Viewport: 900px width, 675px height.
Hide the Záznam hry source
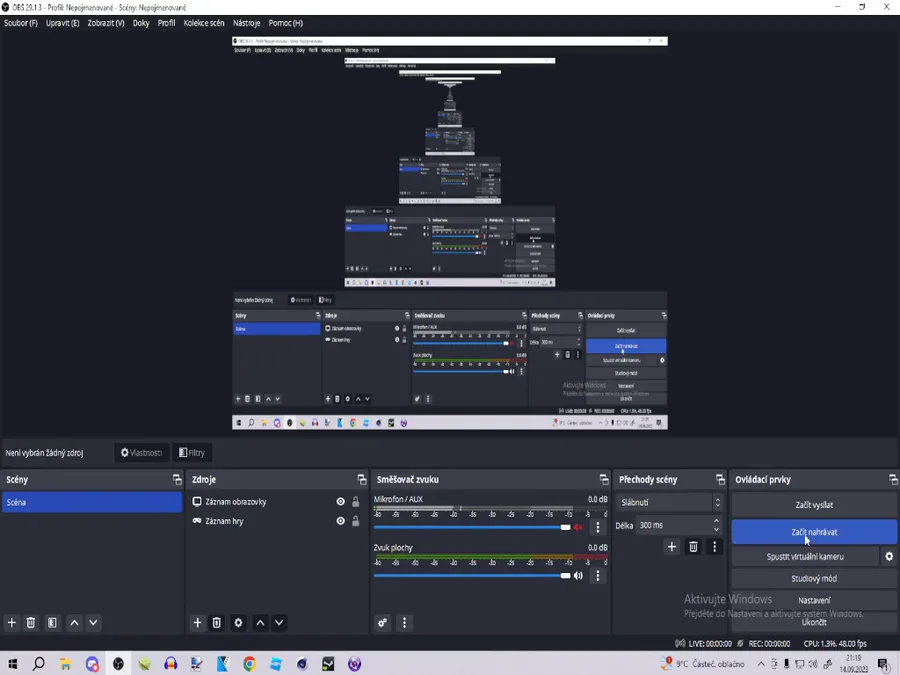340,521
